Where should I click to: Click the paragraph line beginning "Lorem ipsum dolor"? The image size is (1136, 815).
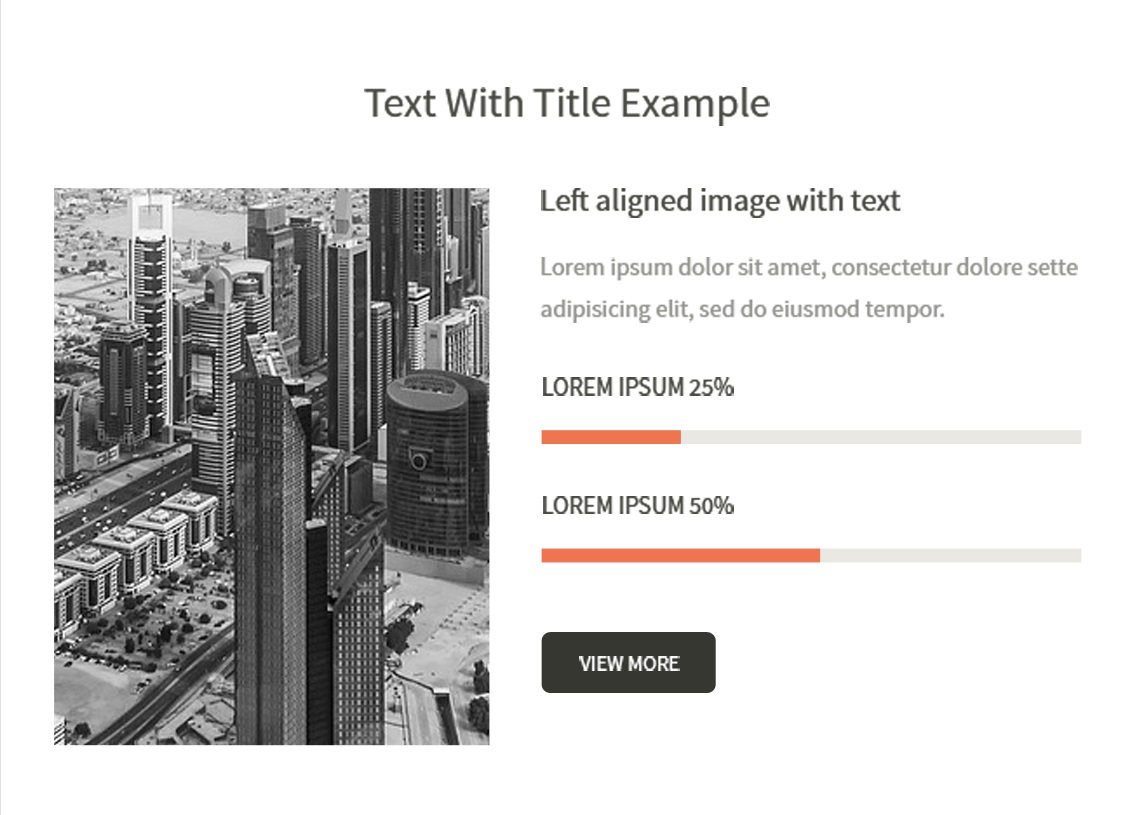[x=808, y=268]
